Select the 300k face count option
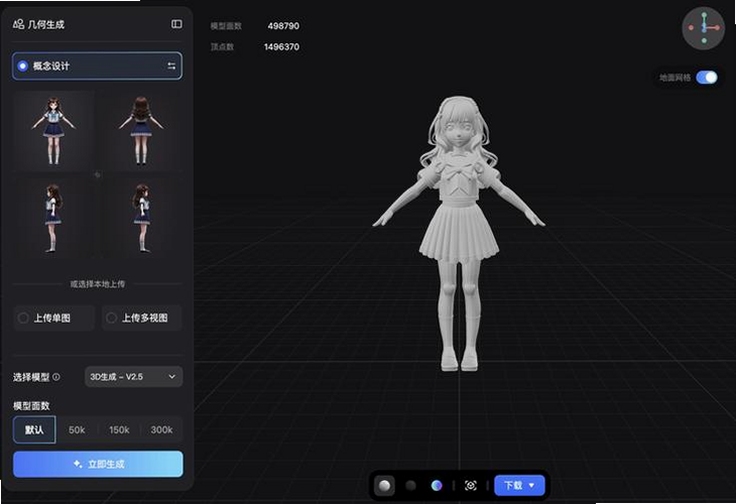This screenshot has width=736, height=504. click(x=161, y=430)
